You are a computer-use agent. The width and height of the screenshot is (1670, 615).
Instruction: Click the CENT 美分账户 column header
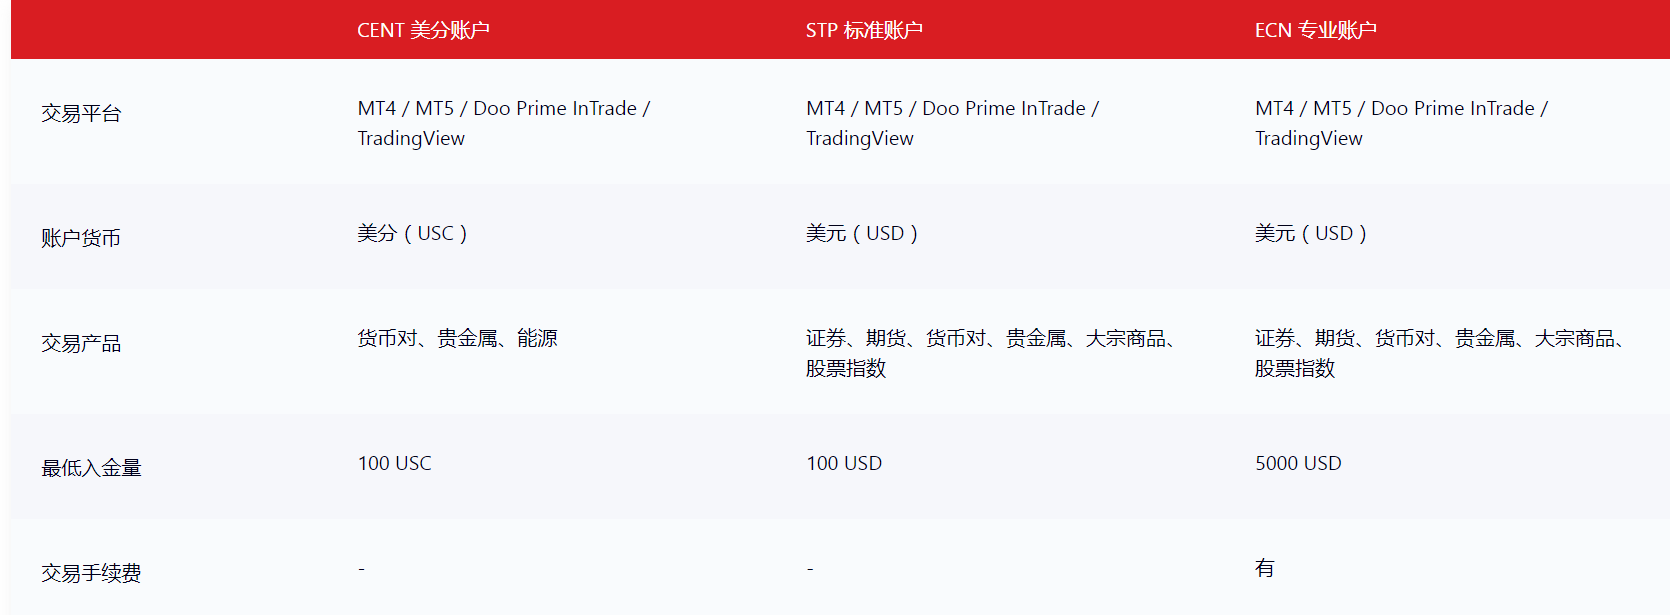point(423,30)
